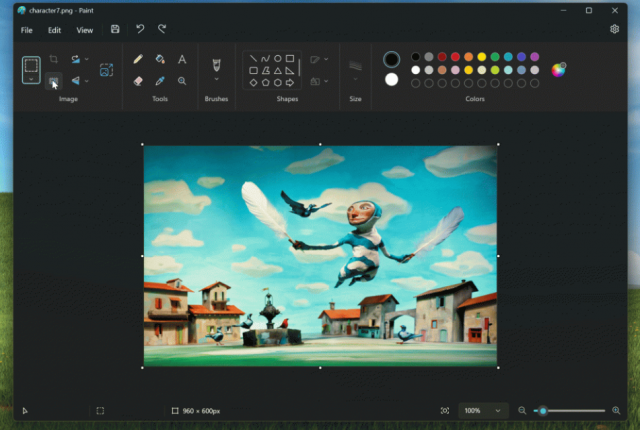640x430 pixels.
Task: Select the Color picker eyedropper tool
Action: tap(160, 81)
